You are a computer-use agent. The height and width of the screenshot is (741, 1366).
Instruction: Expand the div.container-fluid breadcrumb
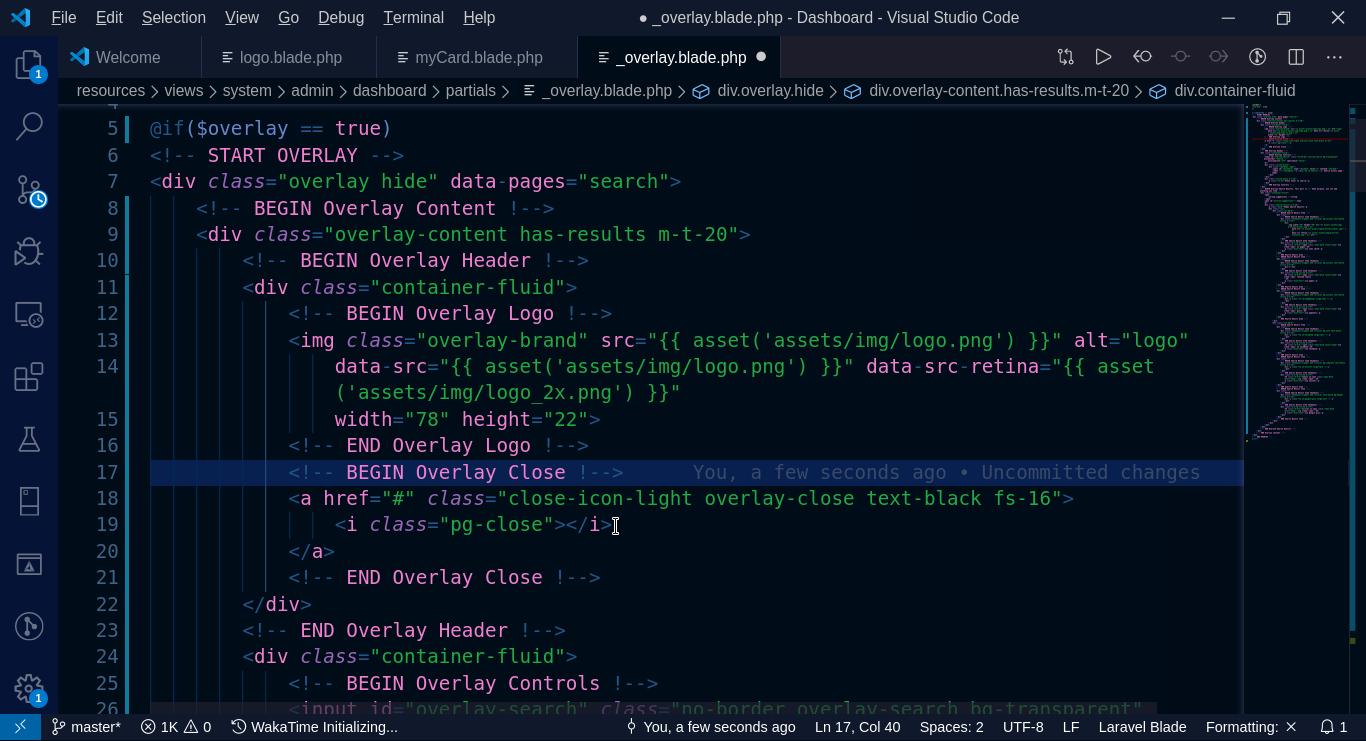(x=1234, y=91)
